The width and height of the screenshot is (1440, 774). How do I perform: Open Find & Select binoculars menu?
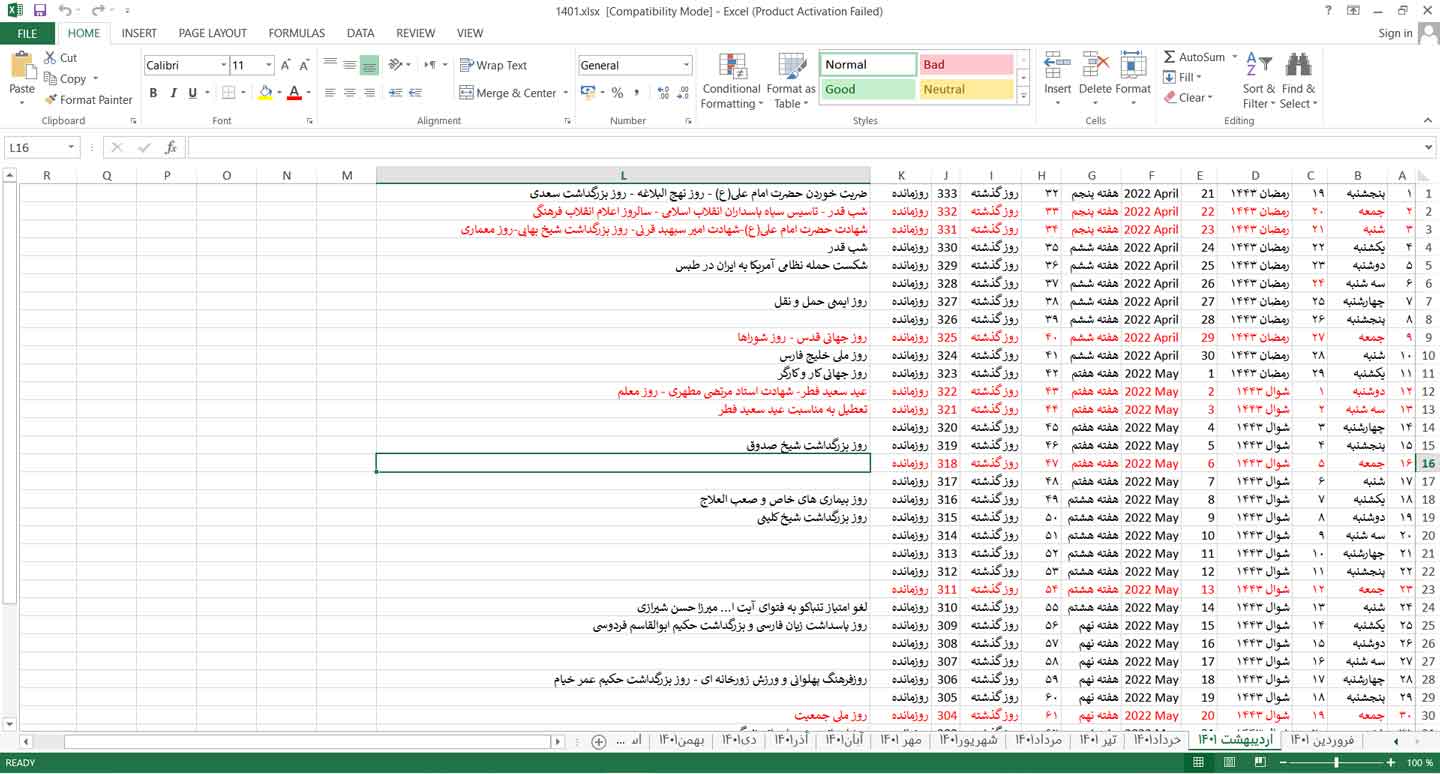click(1298, 81)
